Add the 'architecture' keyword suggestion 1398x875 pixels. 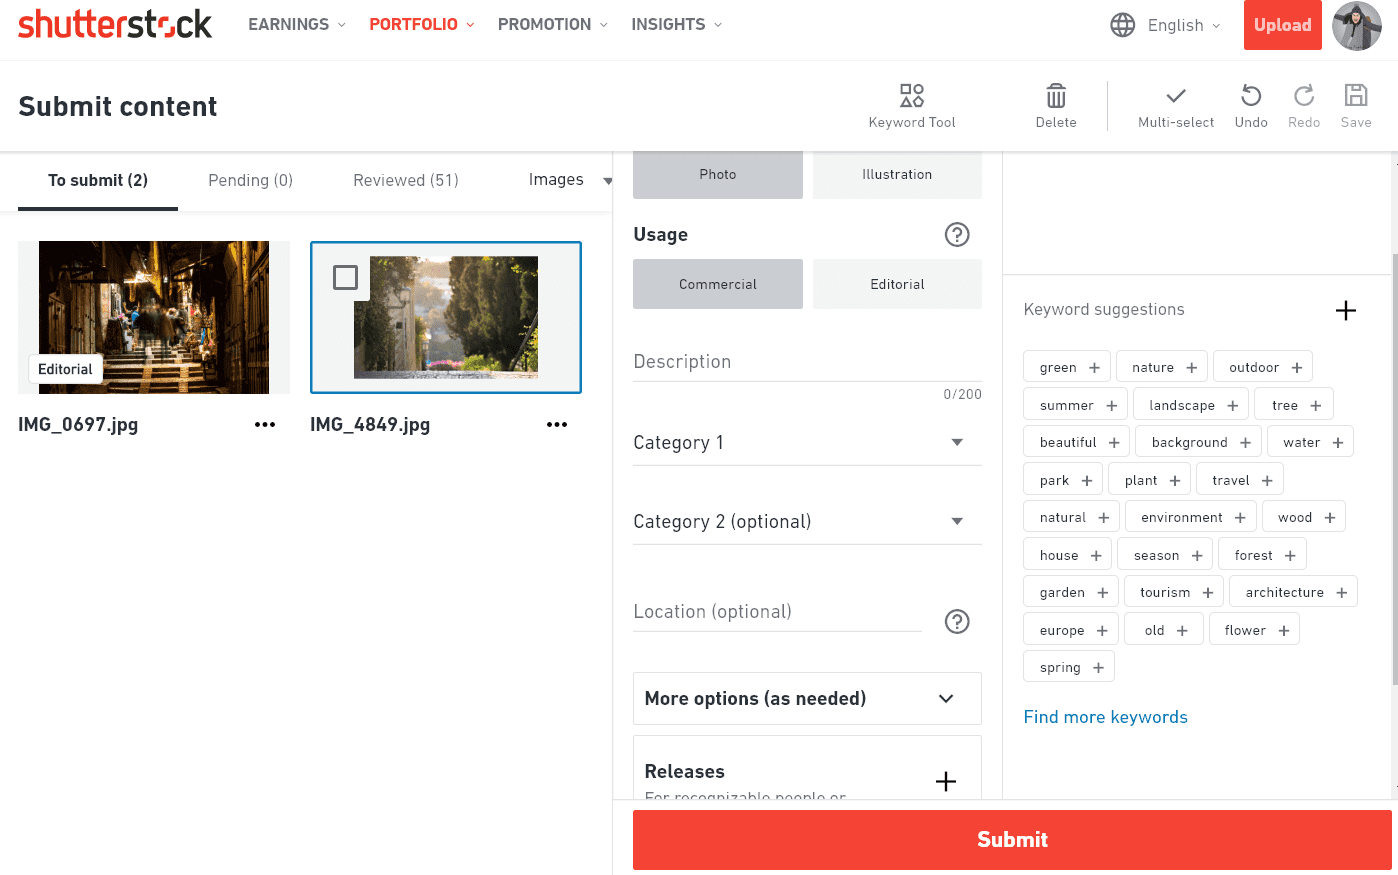(x=1294, y=592)
